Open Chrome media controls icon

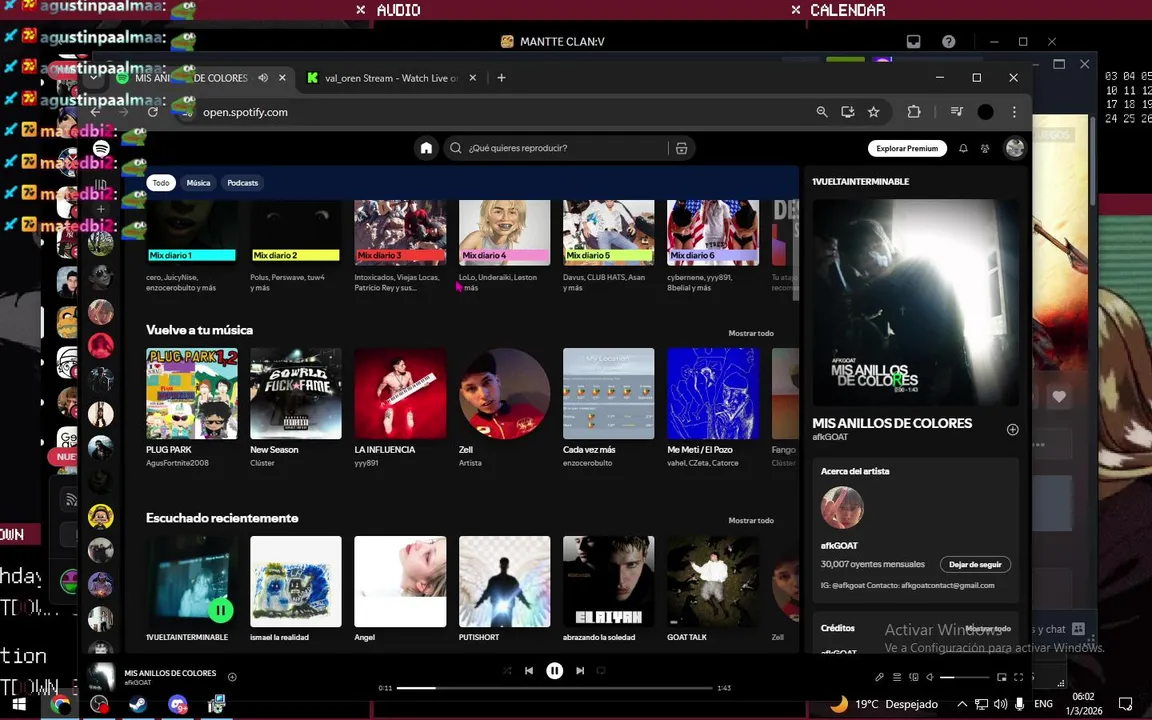click(x=957, y=112)
